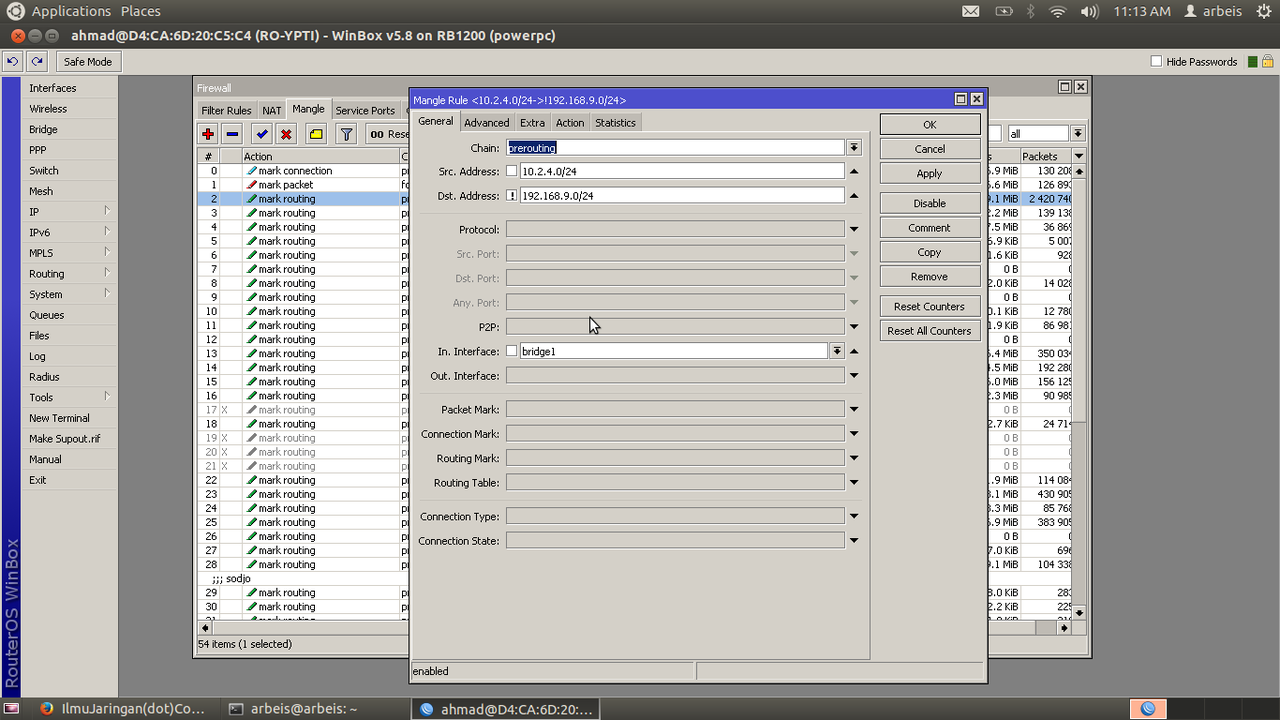Screen dimensions: 1280x720
Task: Toggle Dst. Address invert checkbox
Action: (x=512, y=196)
